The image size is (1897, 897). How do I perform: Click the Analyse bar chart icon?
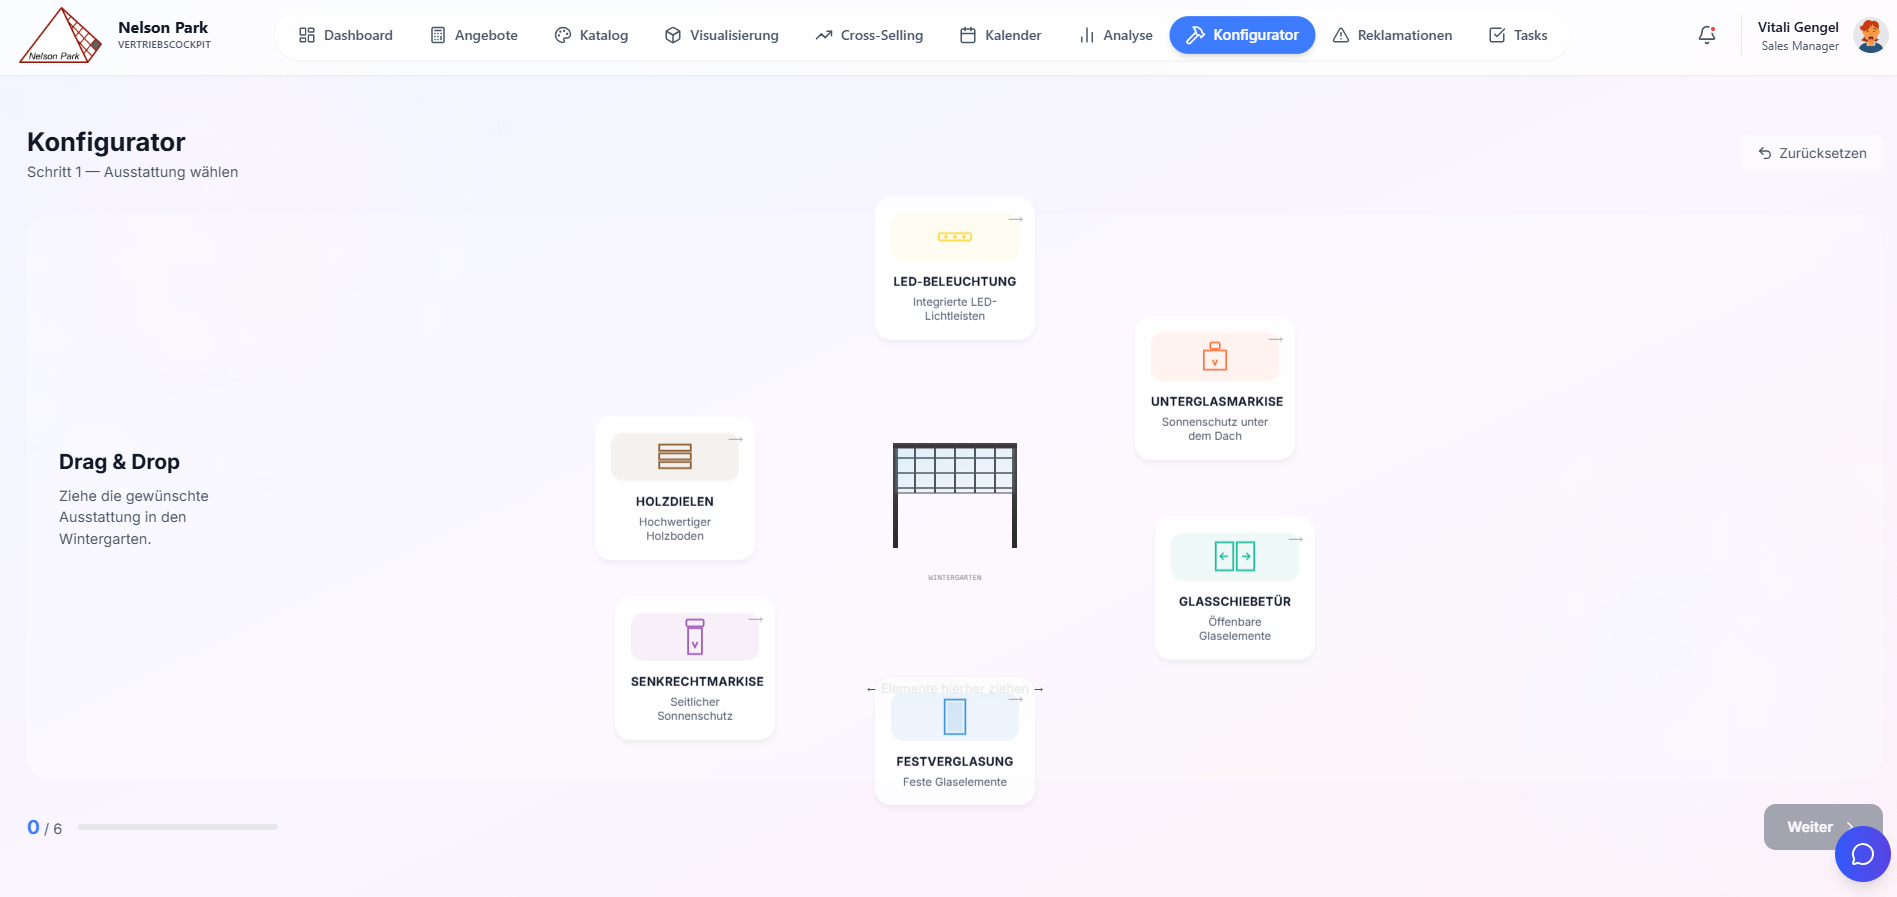1087,35
